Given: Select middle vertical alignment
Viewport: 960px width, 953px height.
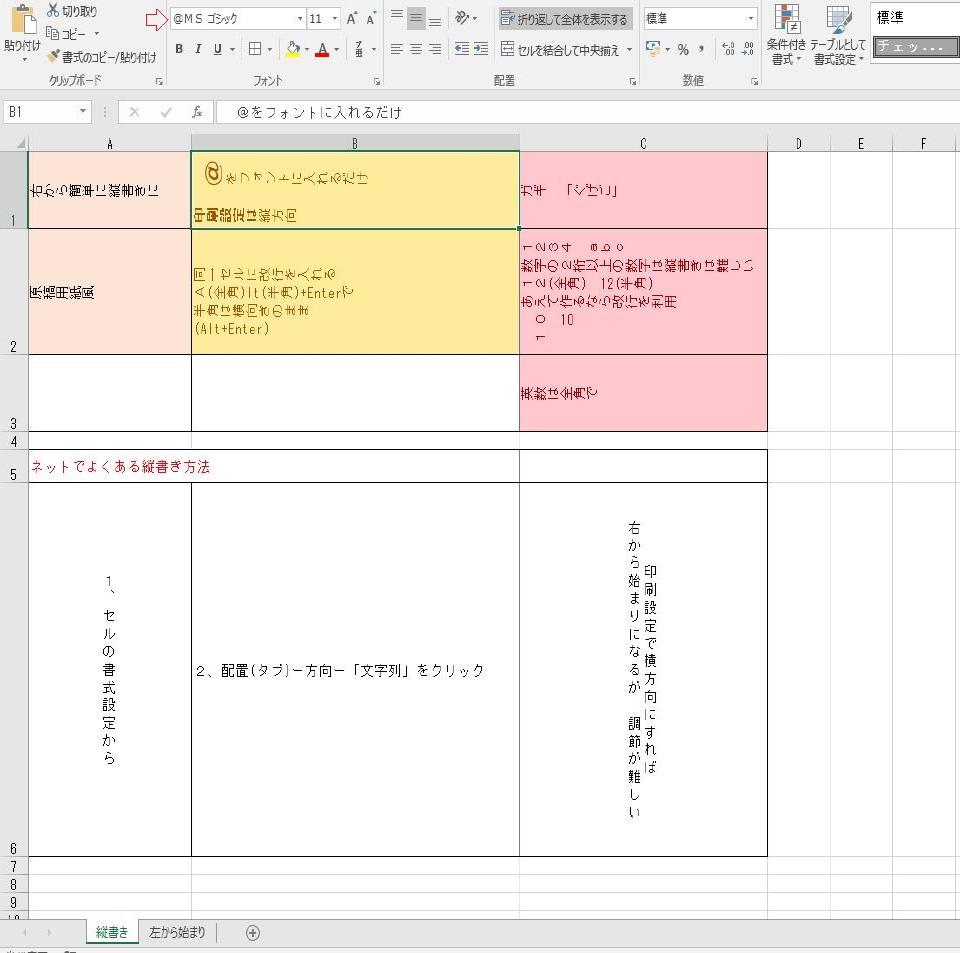Looking at the screenshot, I should pyautogui.click(x=416, y=18).
